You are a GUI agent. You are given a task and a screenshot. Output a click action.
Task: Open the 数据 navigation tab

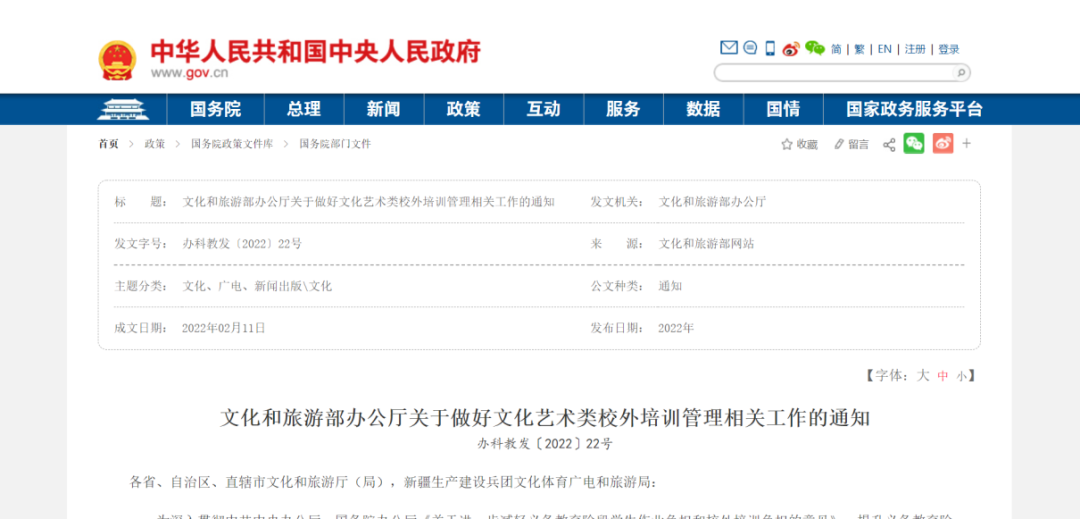click(x=703, y=109)
